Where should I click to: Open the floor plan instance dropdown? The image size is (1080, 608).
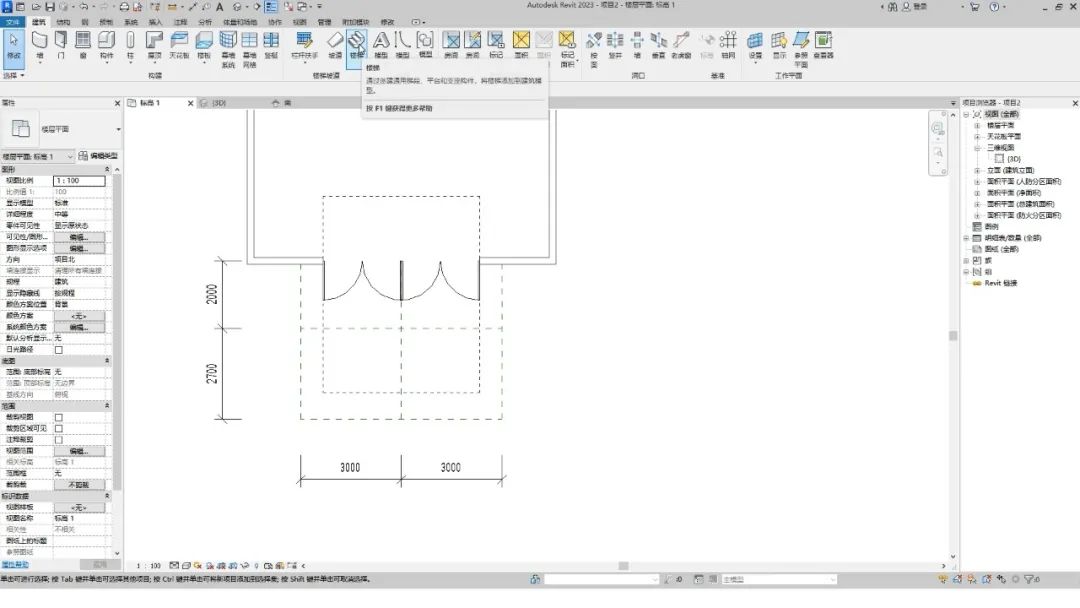coord(38,157)
